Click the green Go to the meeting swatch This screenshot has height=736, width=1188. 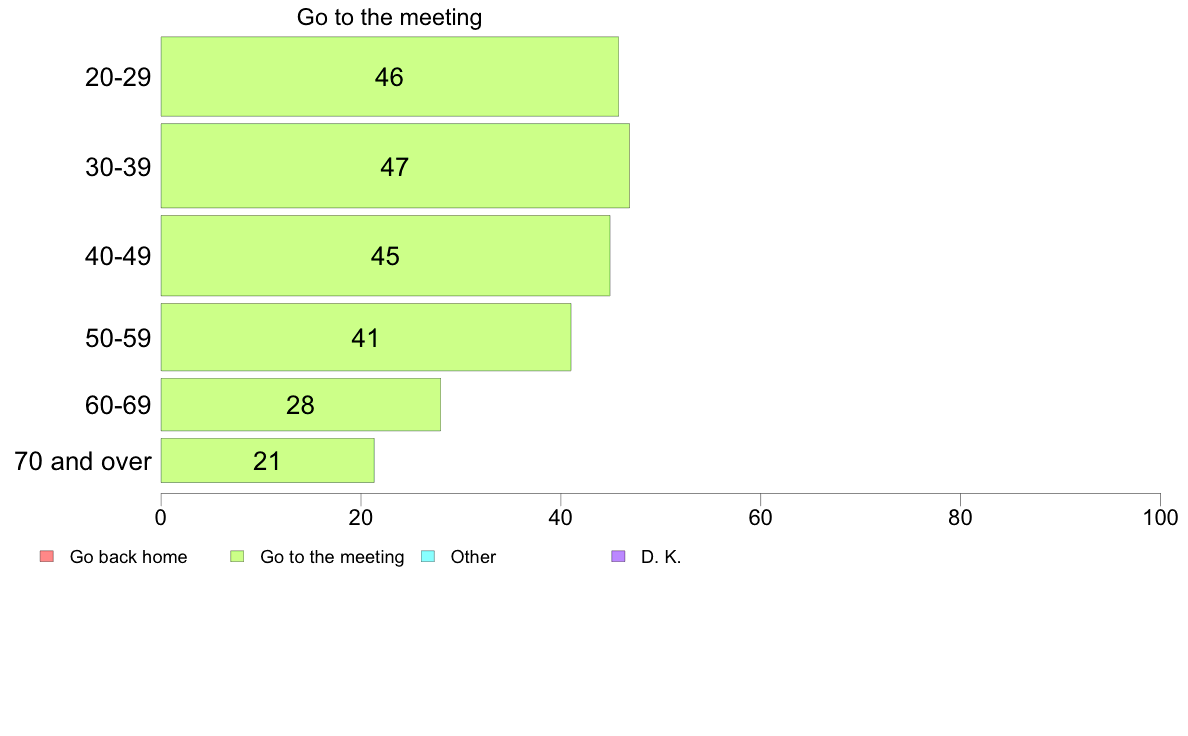(x=237, y=556)
